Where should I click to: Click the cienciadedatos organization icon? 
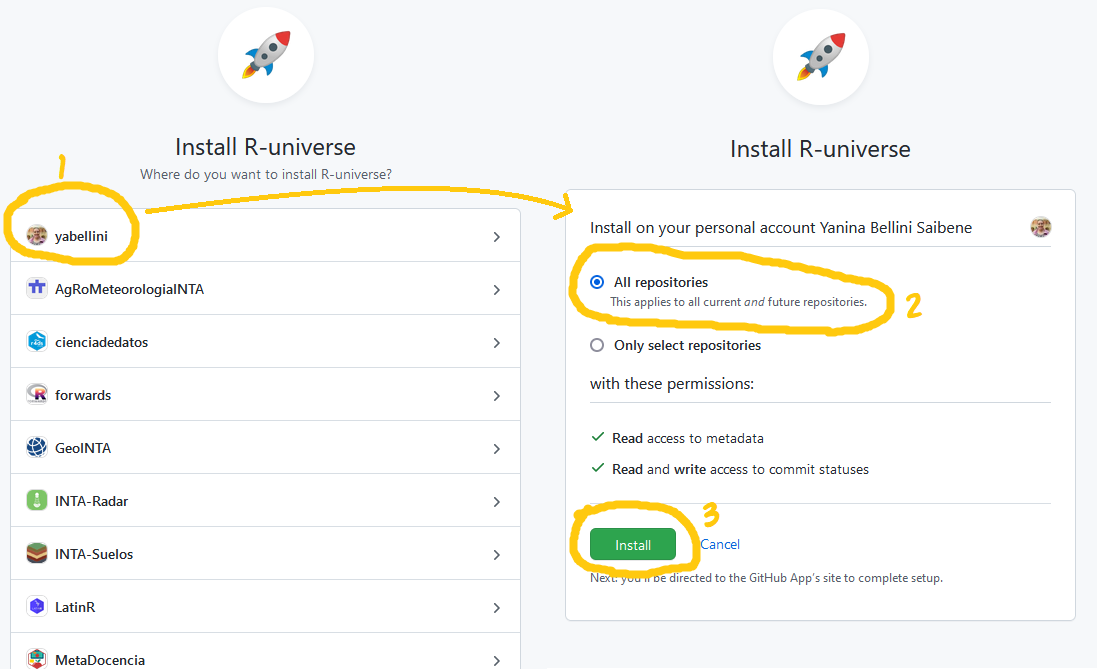pos(37,340)
